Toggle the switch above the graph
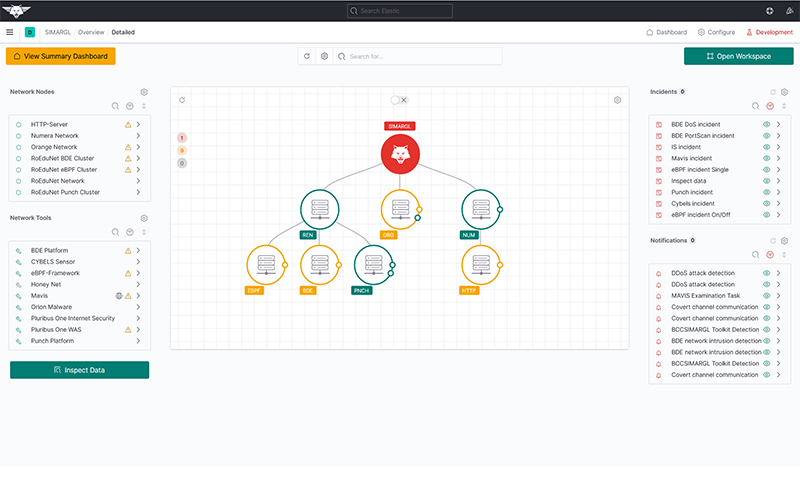The width and height of the screenshot is (800, 480). 399,100
